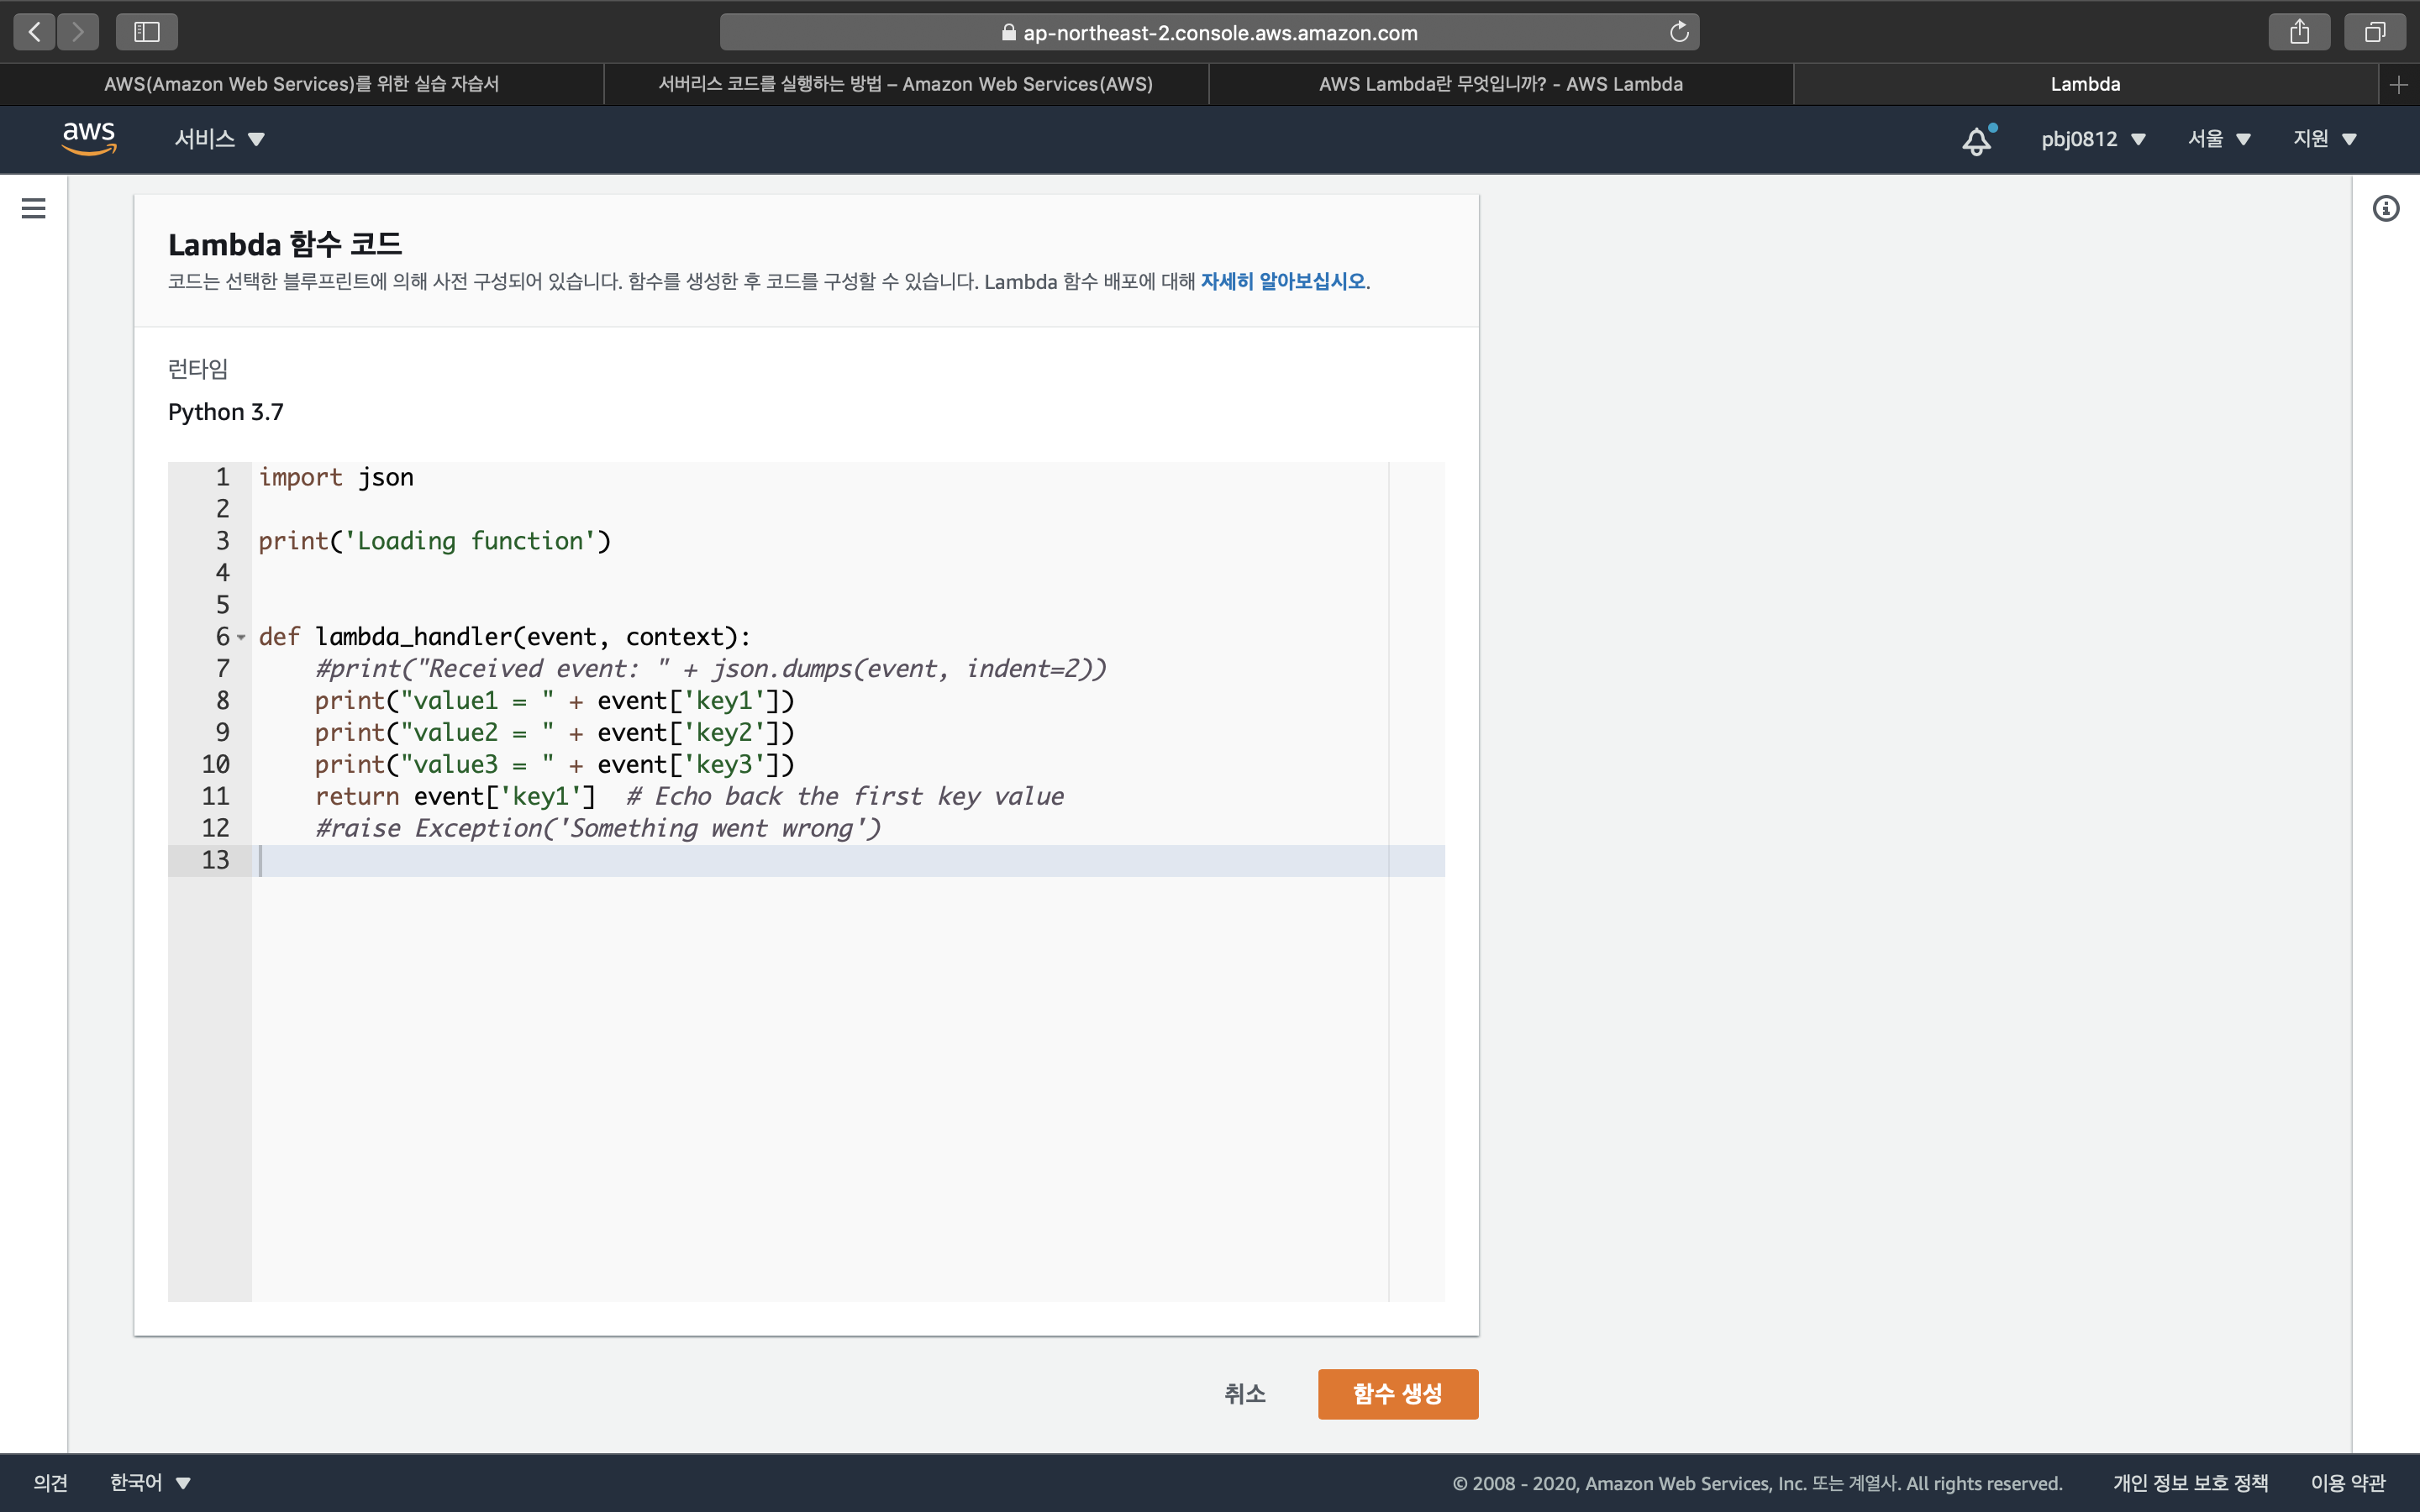Switch to the AWS Lambda란 무엇입니까 tab
This screenshot has width=2420, height=1512.
tap(1500, 85)
